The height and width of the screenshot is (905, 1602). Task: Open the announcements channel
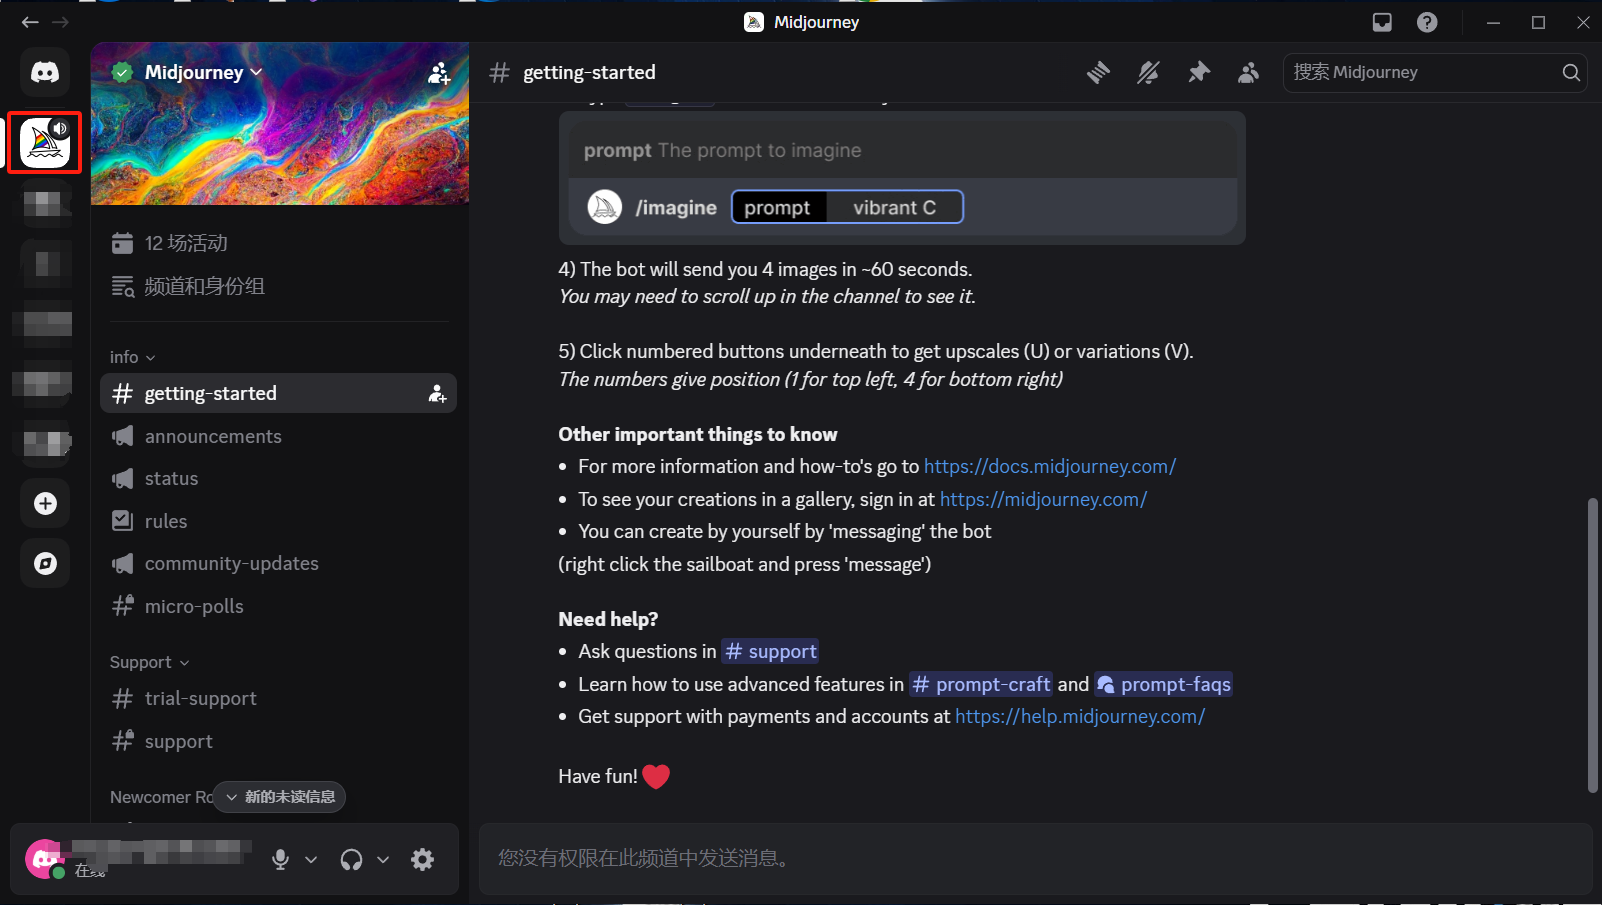[x=213, y=436]
